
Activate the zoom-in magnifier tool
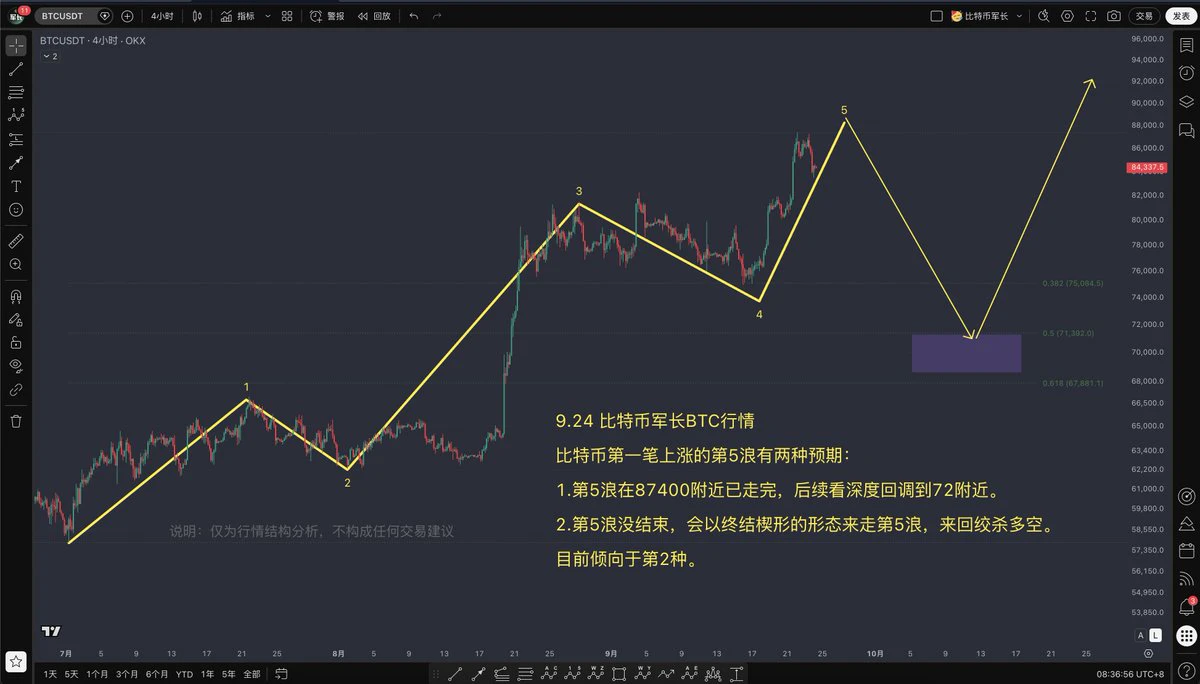tap(16, 265)
